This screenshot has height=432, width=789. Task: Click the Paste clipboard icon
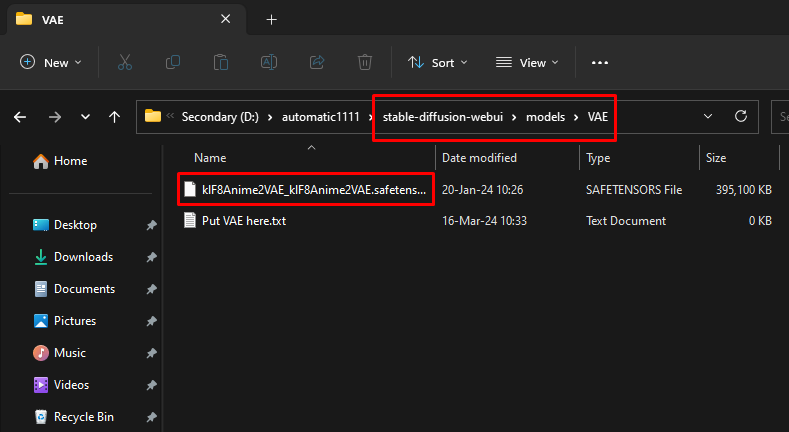tap(221, 62)
